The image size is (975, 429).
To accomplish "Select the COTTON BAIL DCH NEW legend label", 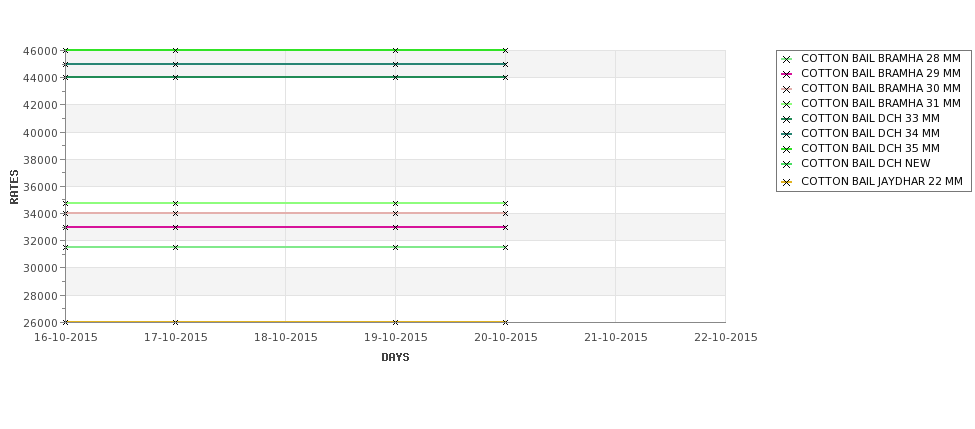I will [x=866, y=163].
